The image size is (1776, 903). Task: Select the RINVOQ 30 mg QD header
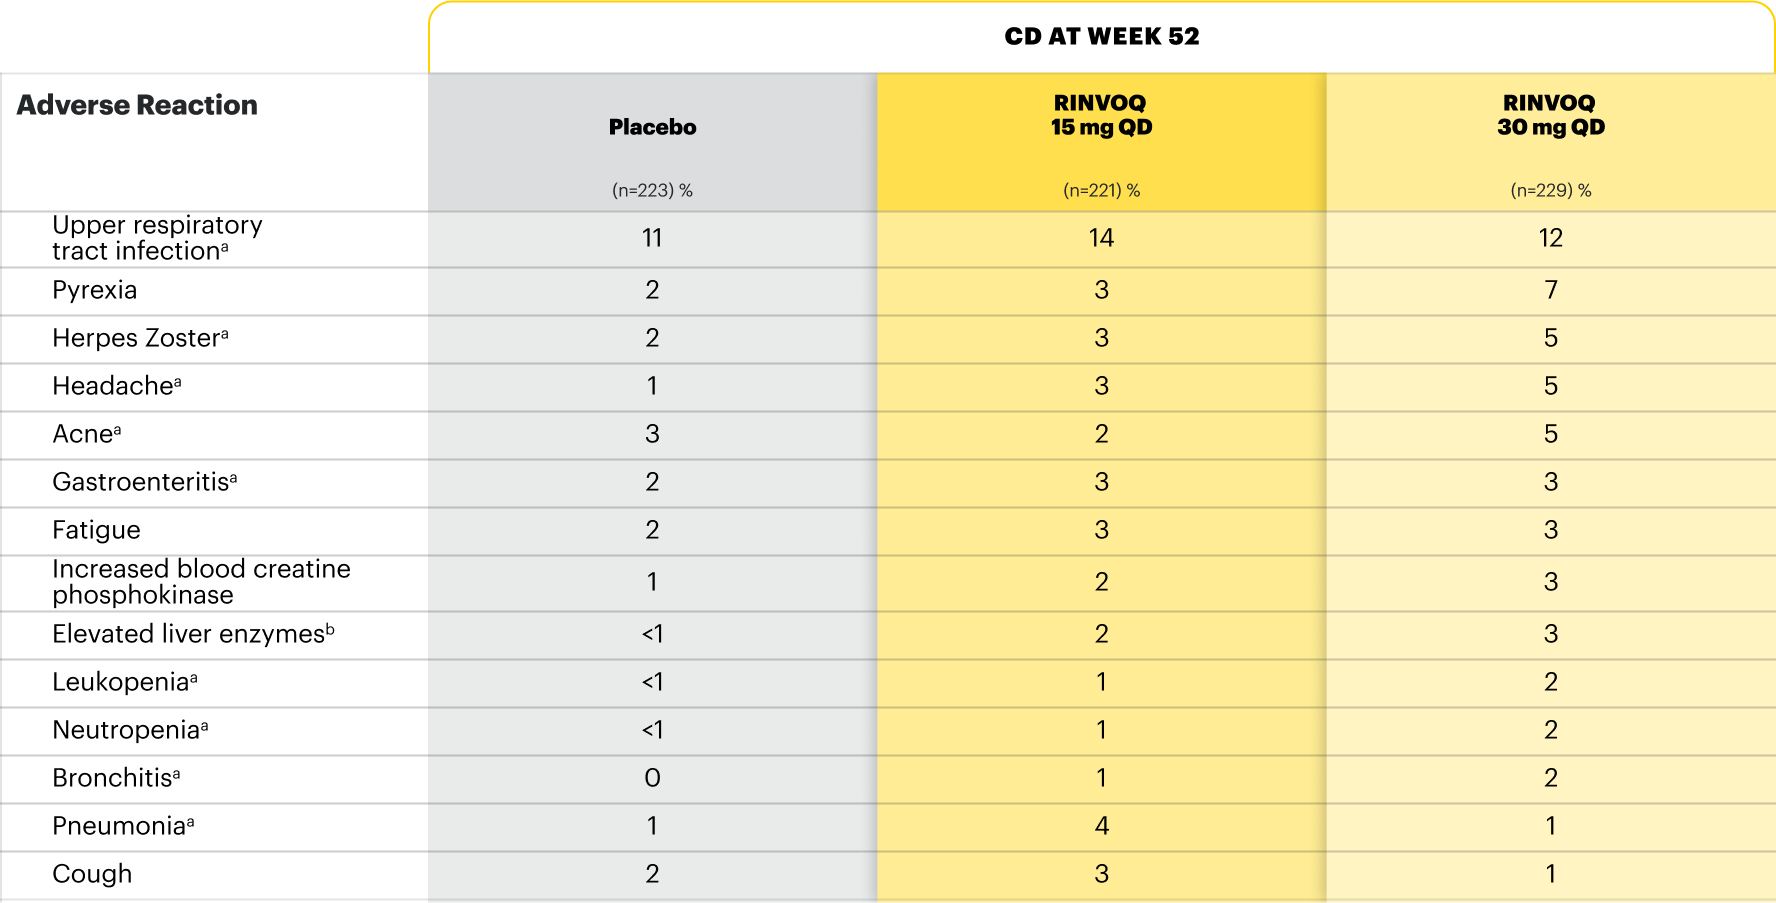click(x=1550, y=115)
